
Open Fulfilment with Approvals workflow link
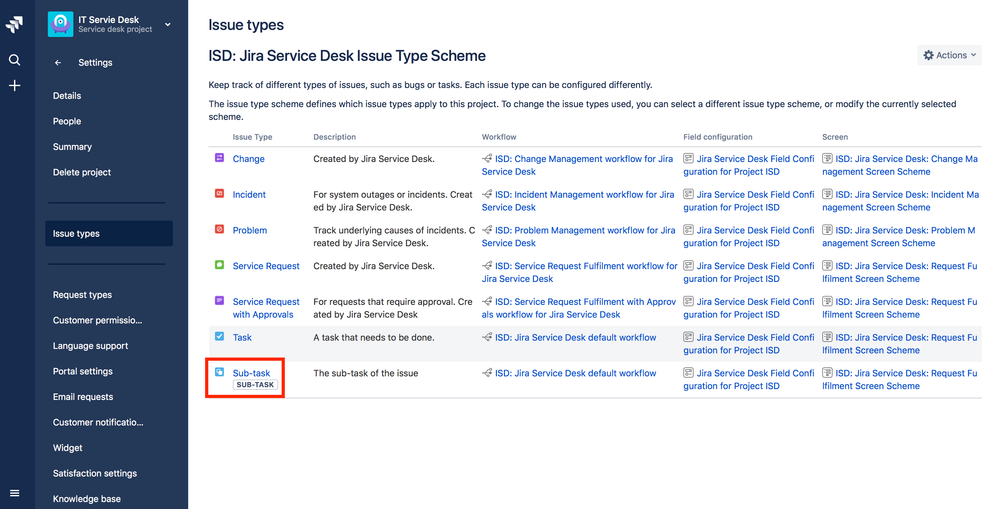(579, 308)
